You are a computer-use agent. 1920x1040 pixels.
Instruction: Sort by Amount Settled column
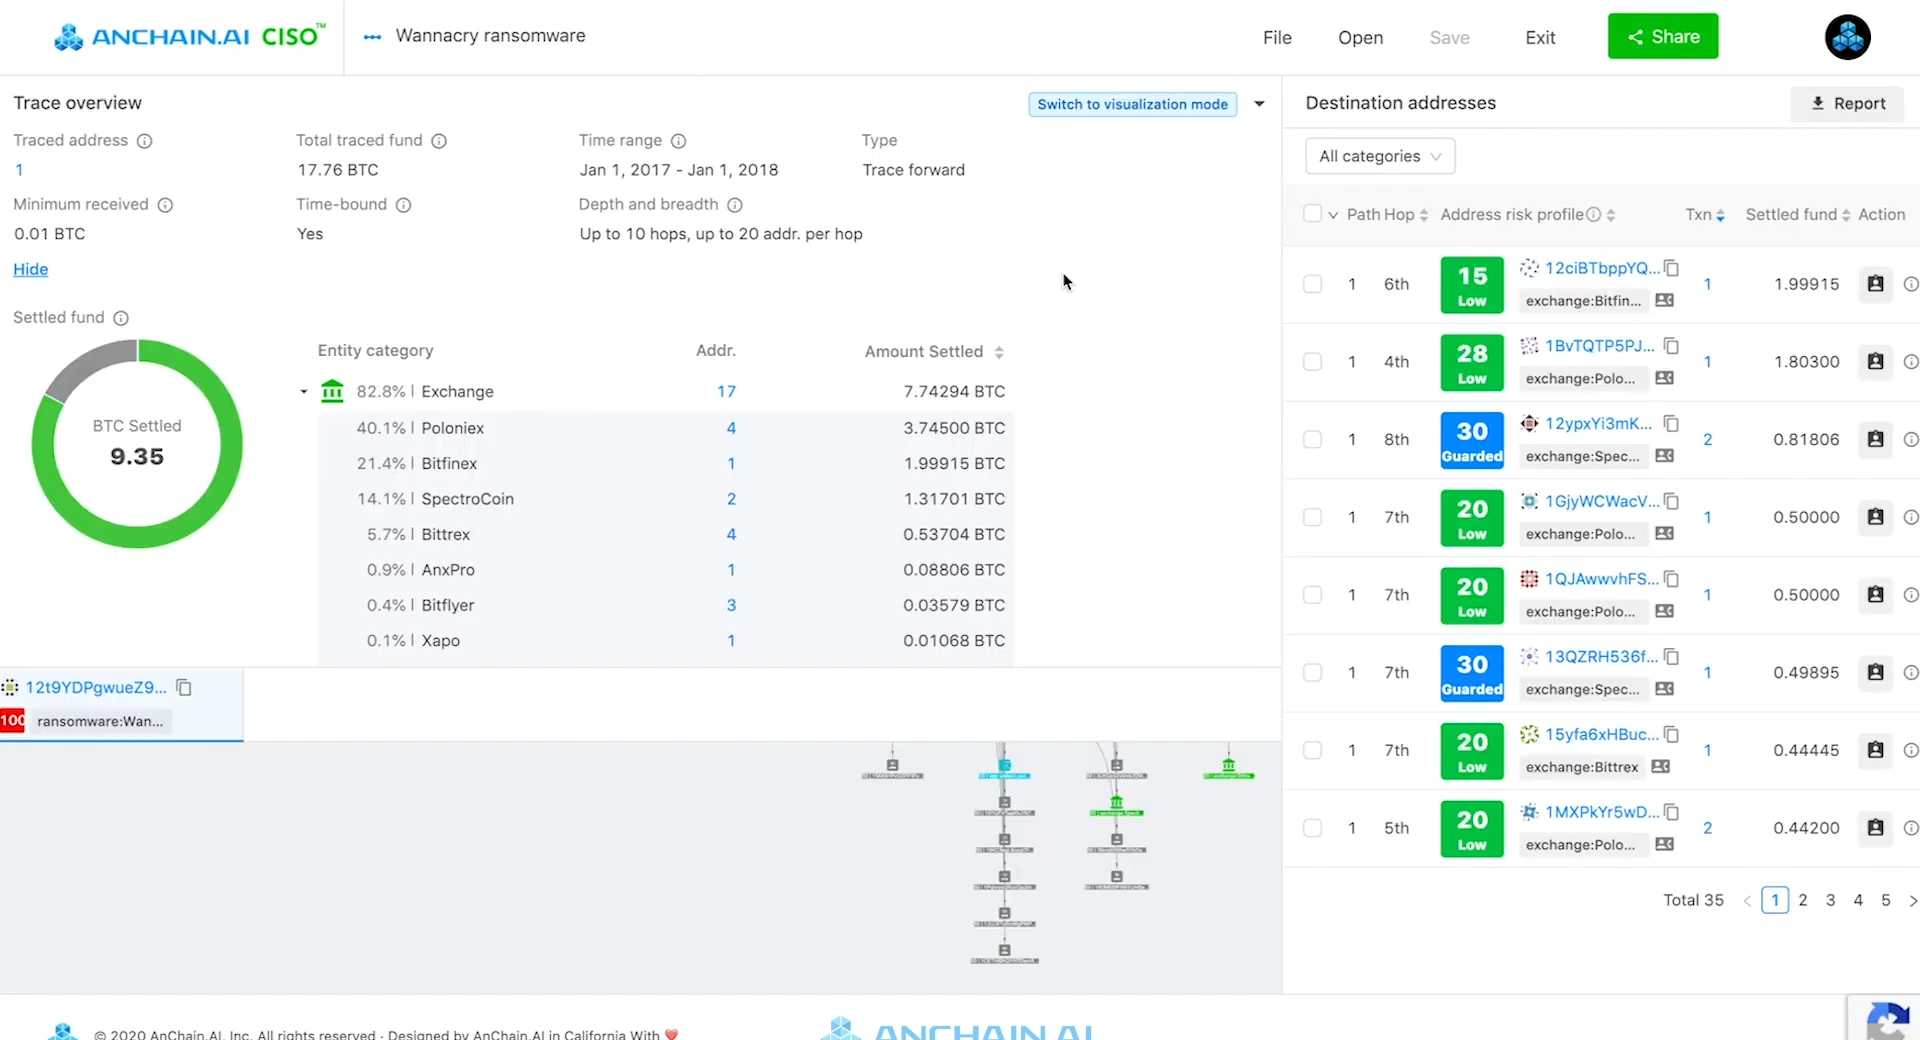pos(999,352)
